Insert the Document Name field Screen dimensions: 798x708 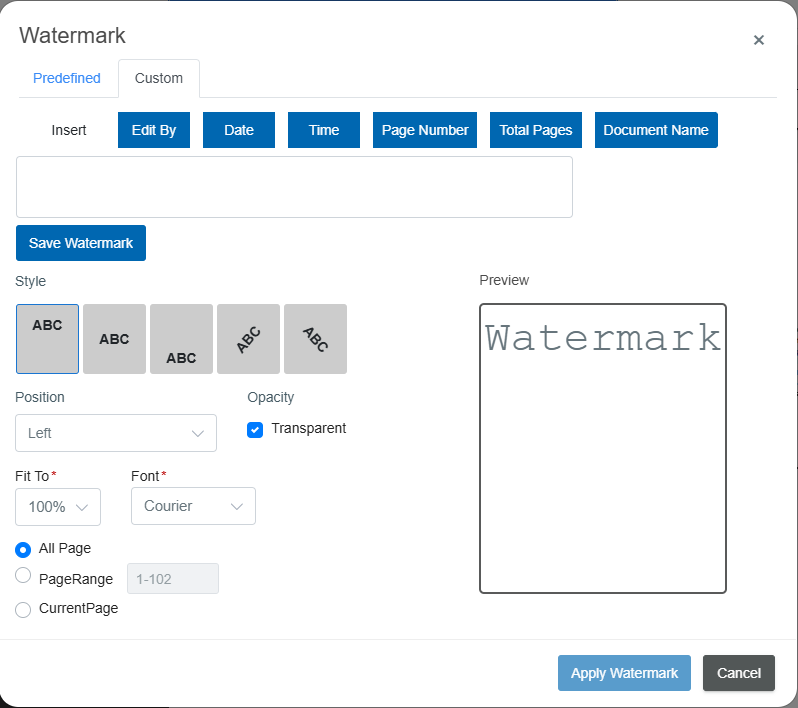(x=656, y=130)
